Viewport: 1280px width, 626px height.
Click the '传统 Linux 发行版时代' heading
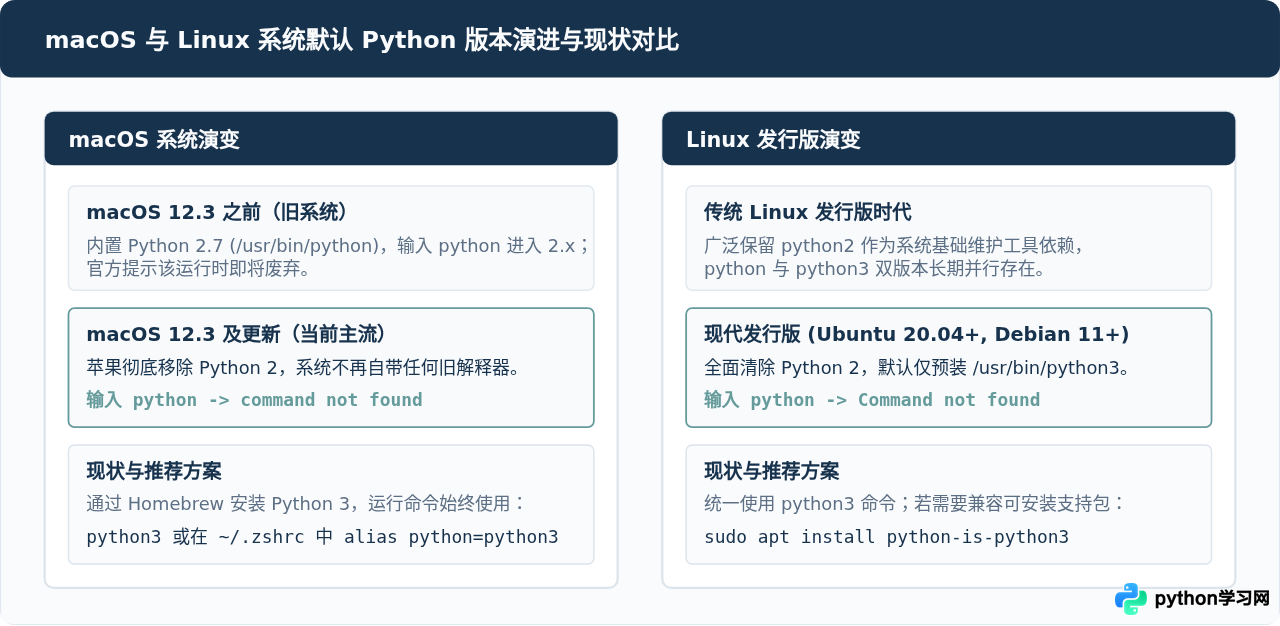807,212
